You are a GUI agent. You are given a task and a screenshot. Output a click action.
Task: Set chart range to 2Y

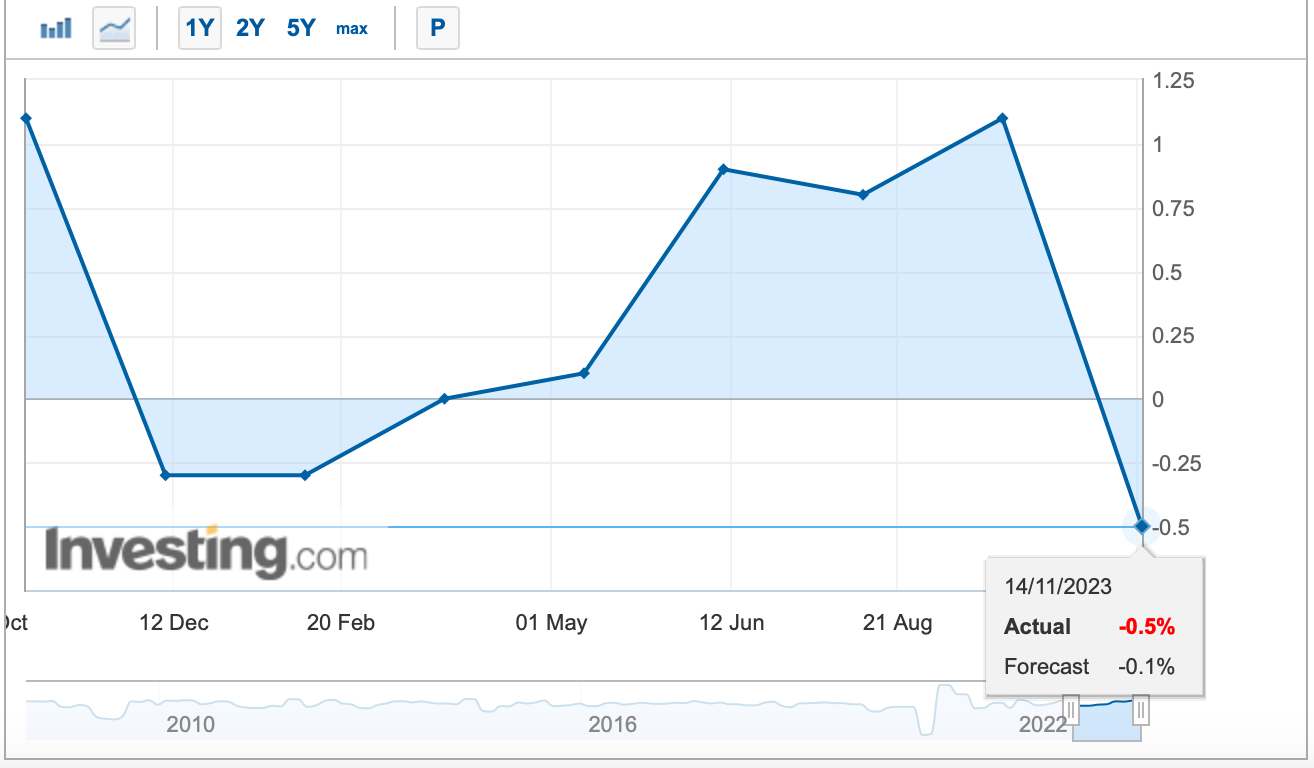(250, 28)
